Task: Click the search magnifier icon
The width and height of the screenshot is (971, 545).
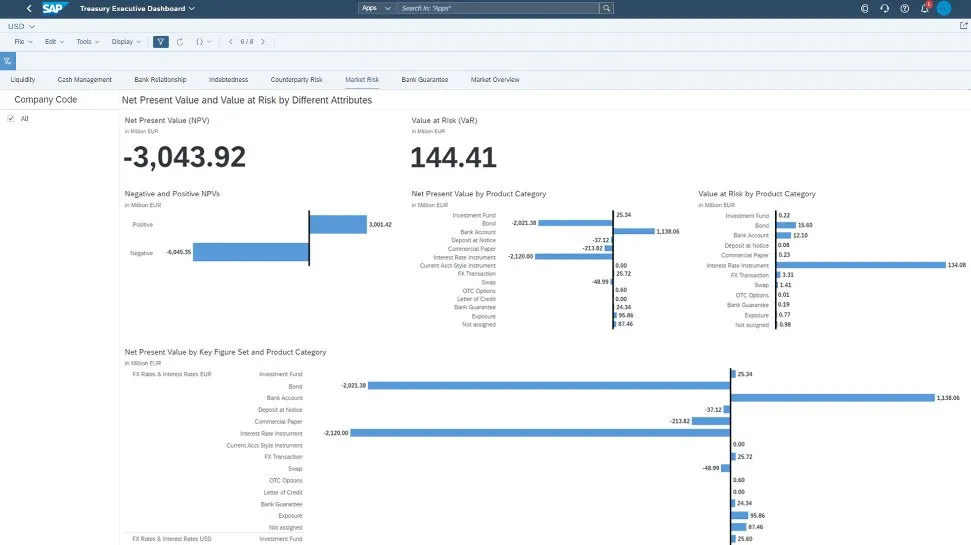Action: pyautogui.click(x=606, y=8)
